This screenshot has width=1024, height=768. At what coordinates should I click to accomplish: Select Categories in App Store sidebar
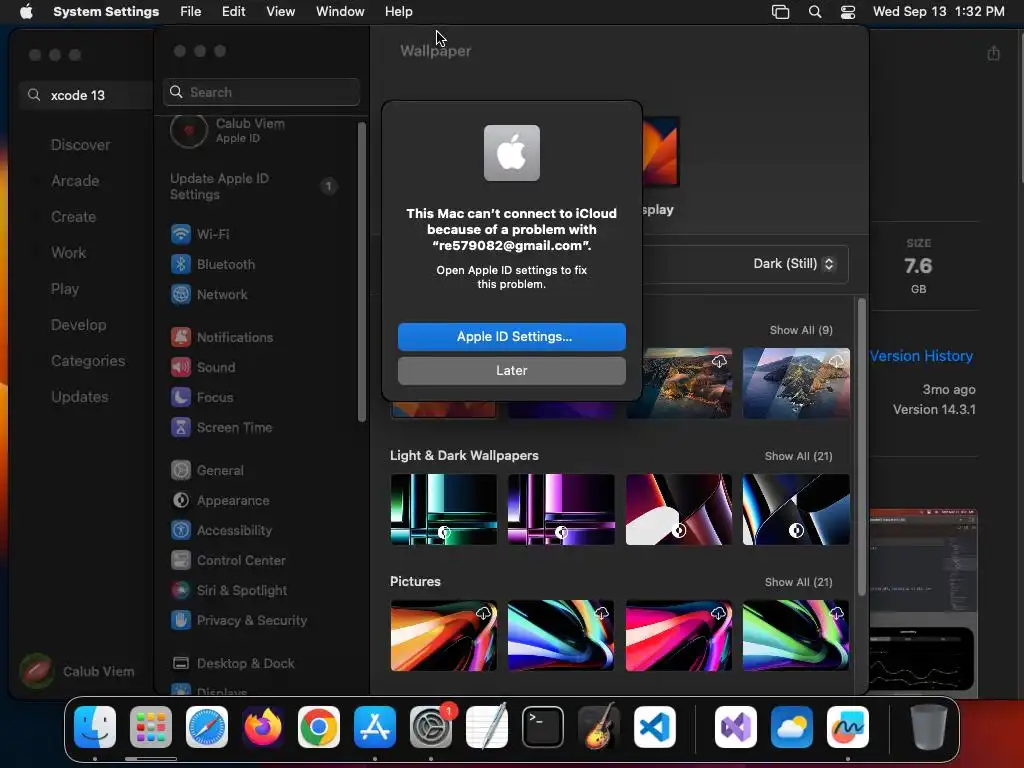coord(88,360)
